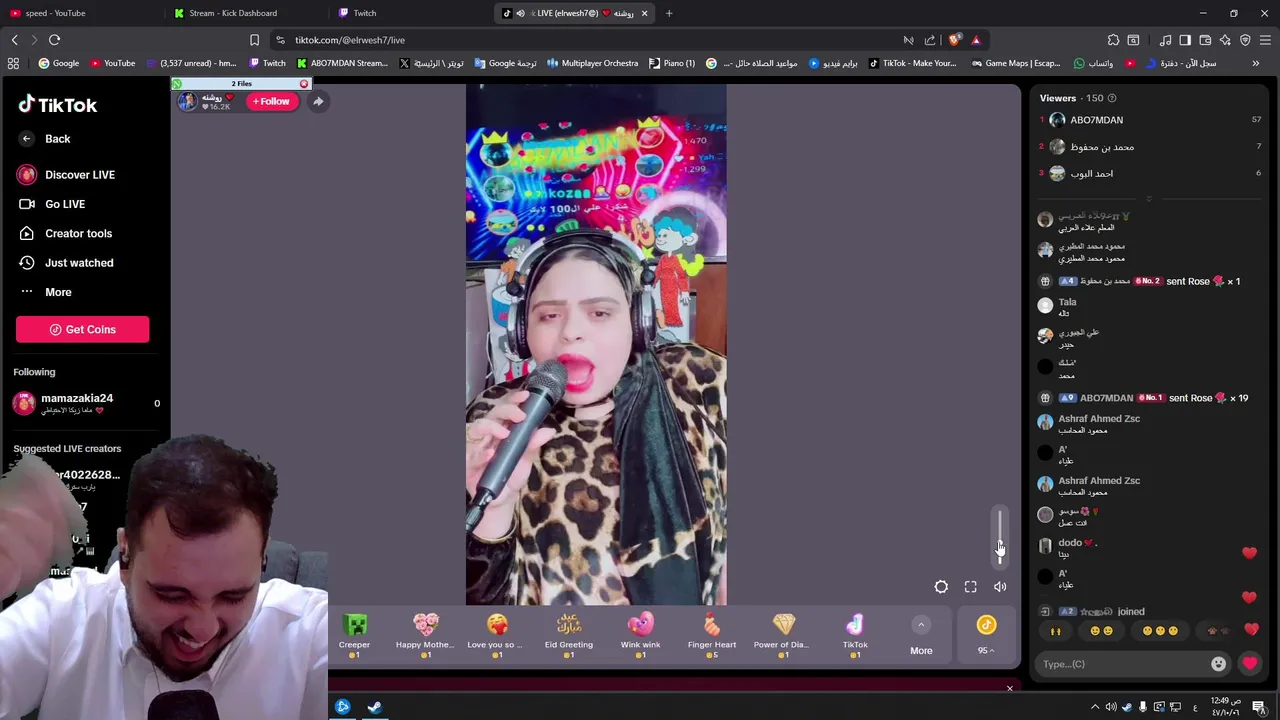Viewport: 1280px width, 720px height.
Task: Click the Follow button for streamer
Action: pos(271,101)
